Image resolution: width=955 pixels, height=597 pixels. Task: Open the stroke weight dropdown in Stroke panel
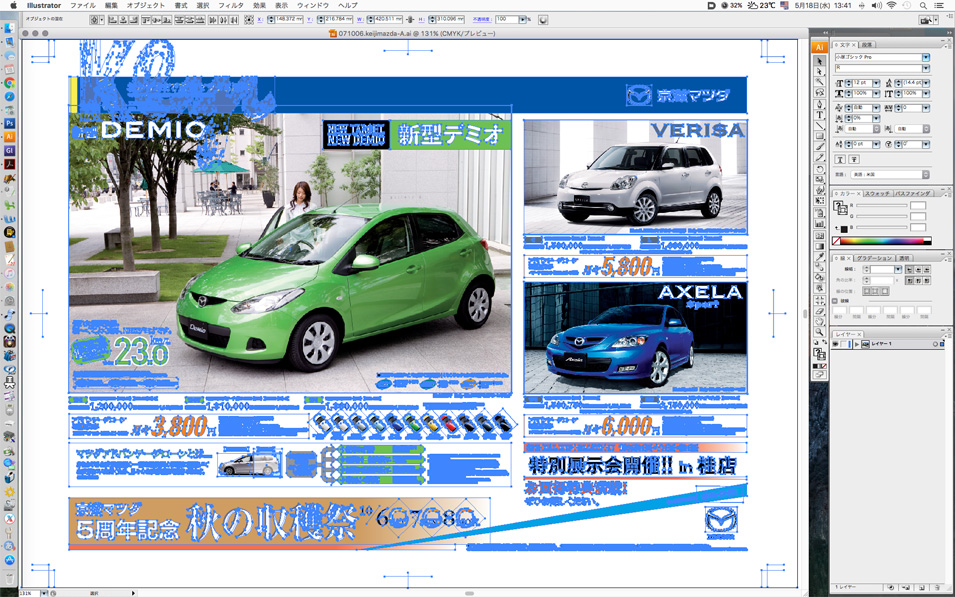pyautogui.click(x=898, y=270)
